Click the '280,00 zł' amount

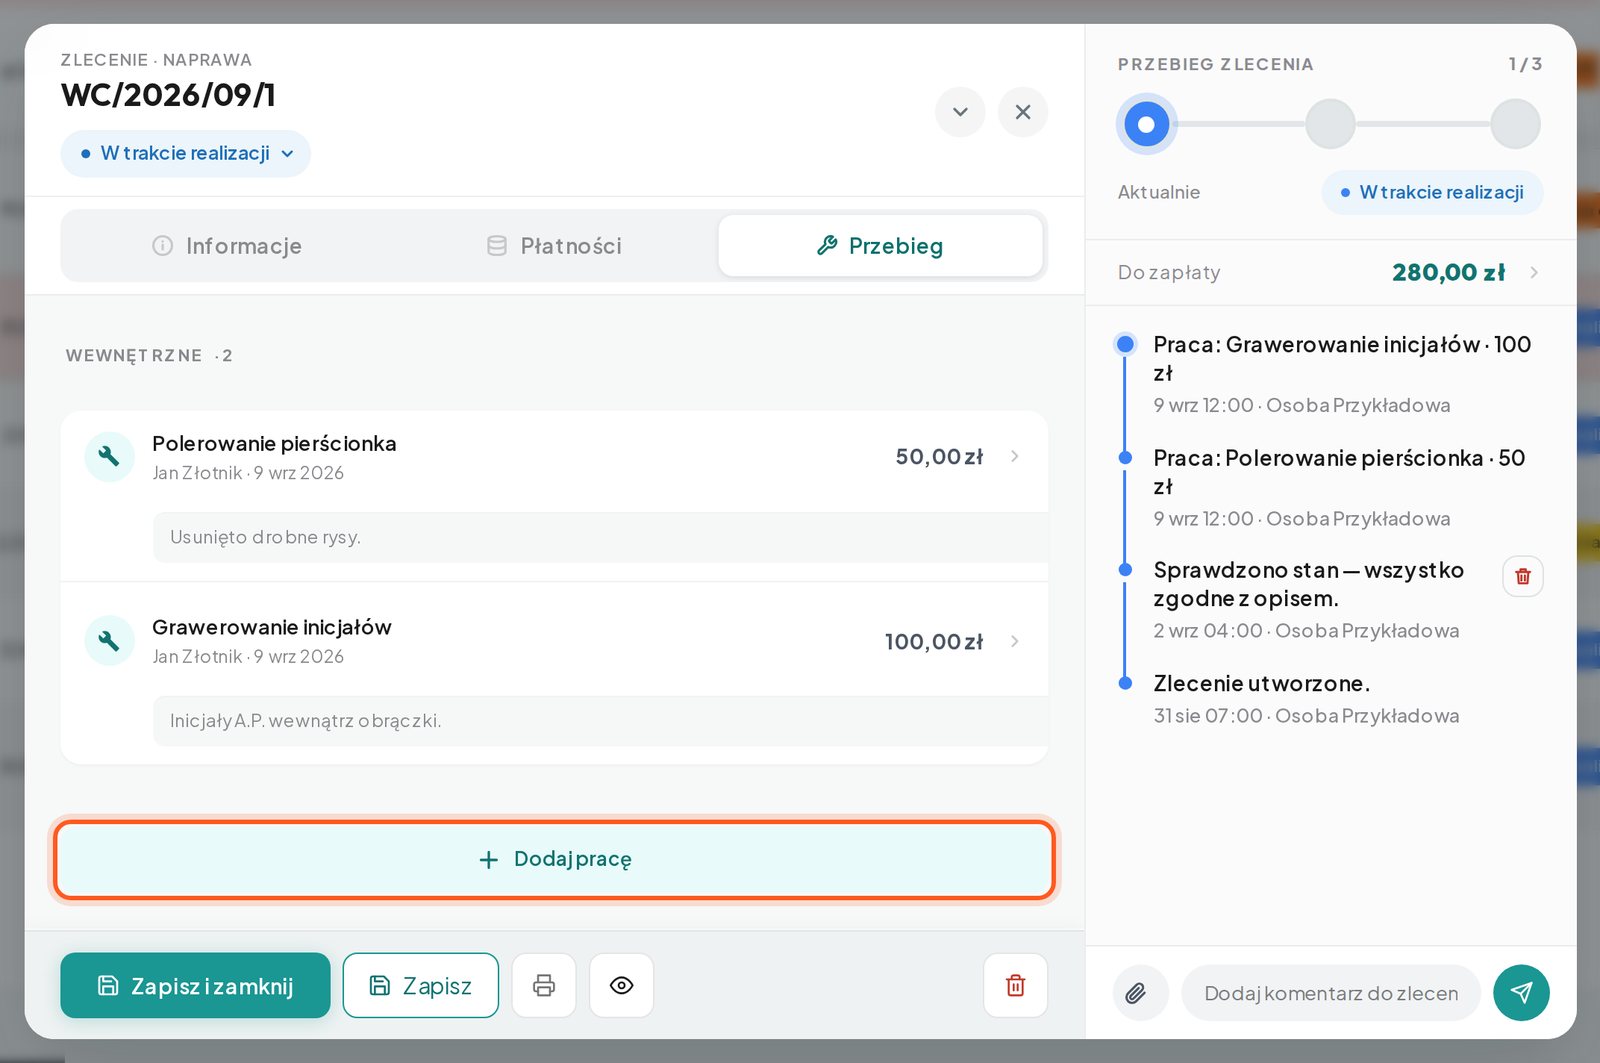point(1448,272)
